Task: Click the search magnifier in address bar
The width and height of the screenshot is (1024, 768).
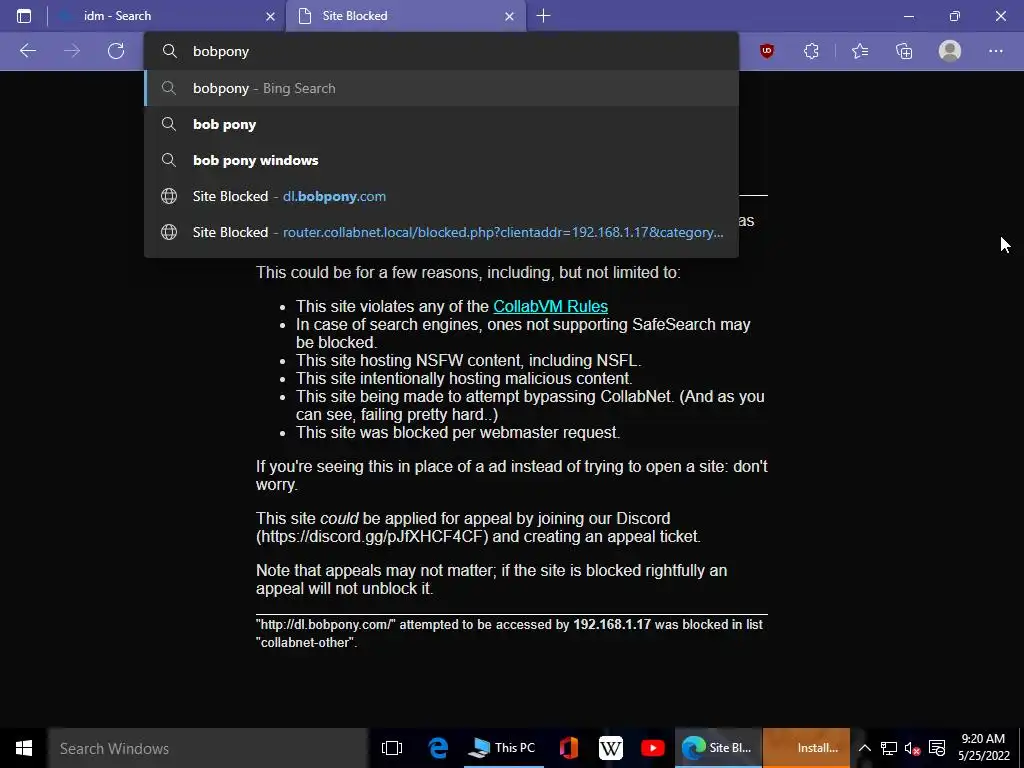Action: (170, 51)
